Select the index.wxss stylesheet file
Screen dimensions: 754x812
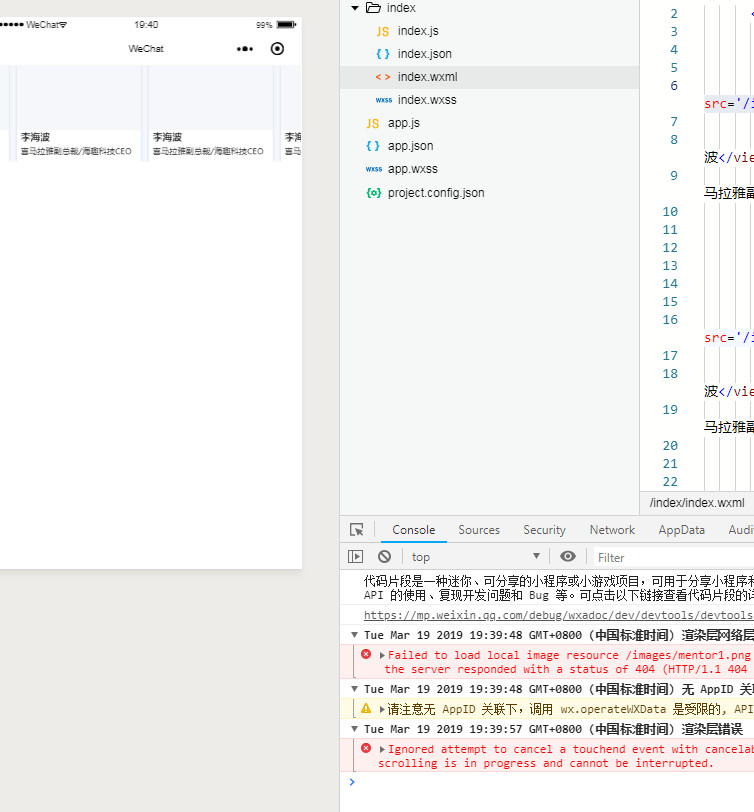point(427,100)
